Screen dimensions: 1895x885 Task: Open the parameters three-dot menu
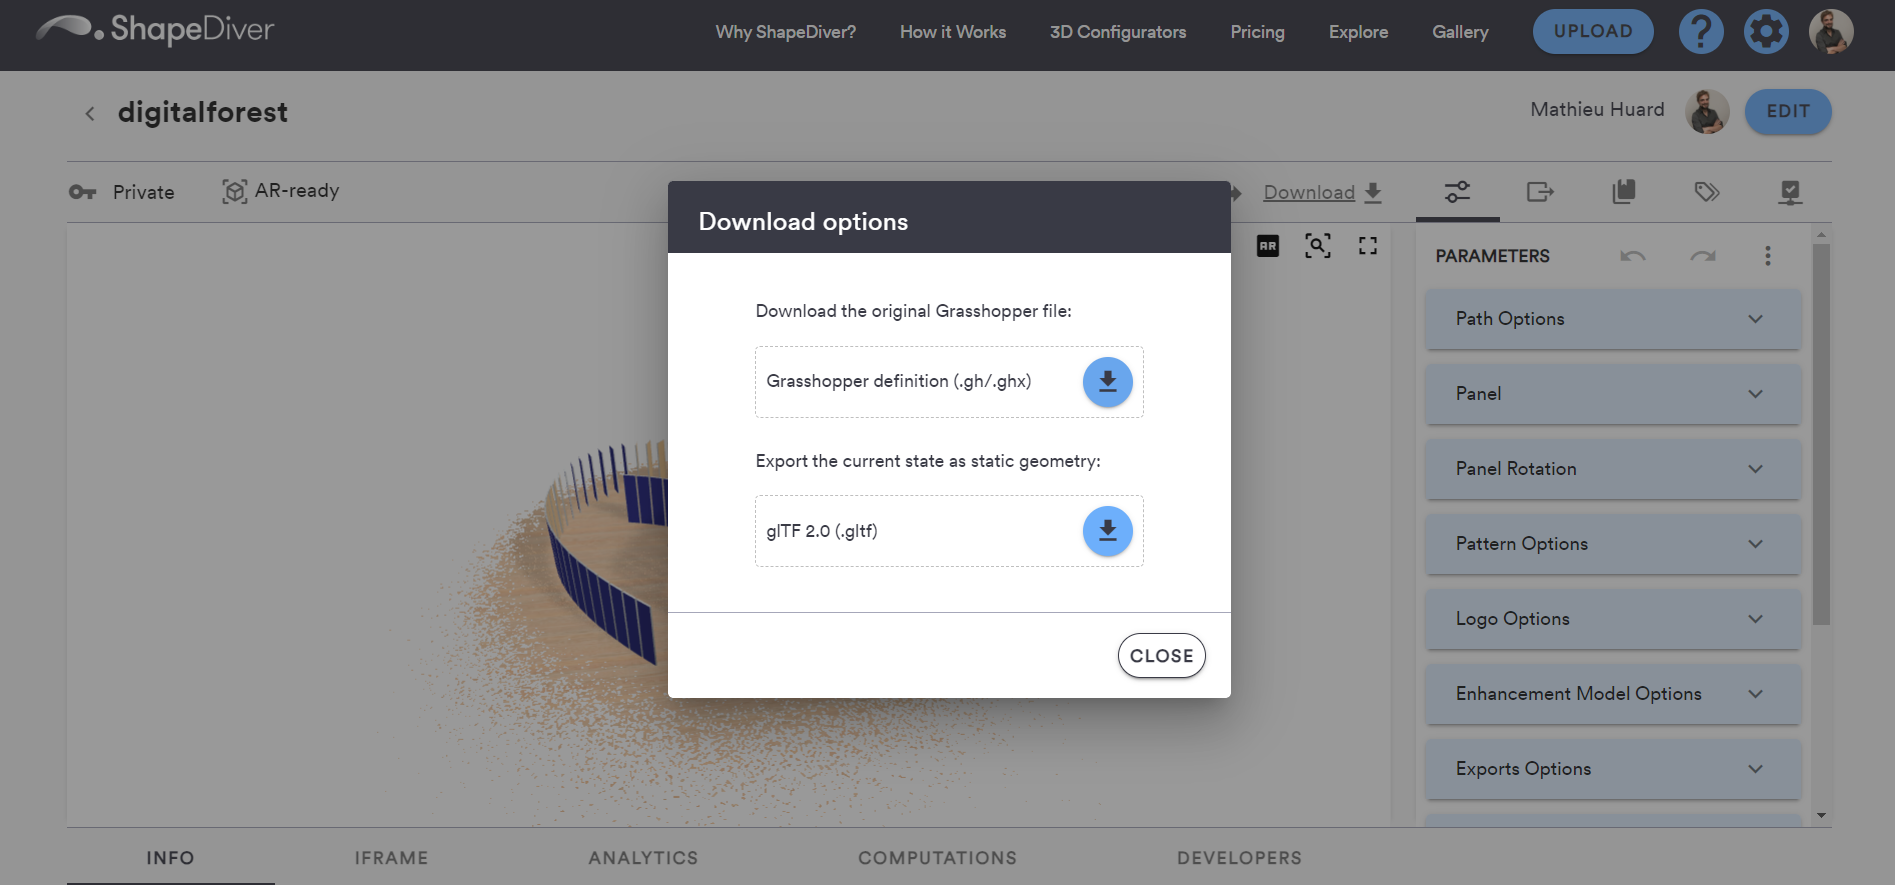1767,256
